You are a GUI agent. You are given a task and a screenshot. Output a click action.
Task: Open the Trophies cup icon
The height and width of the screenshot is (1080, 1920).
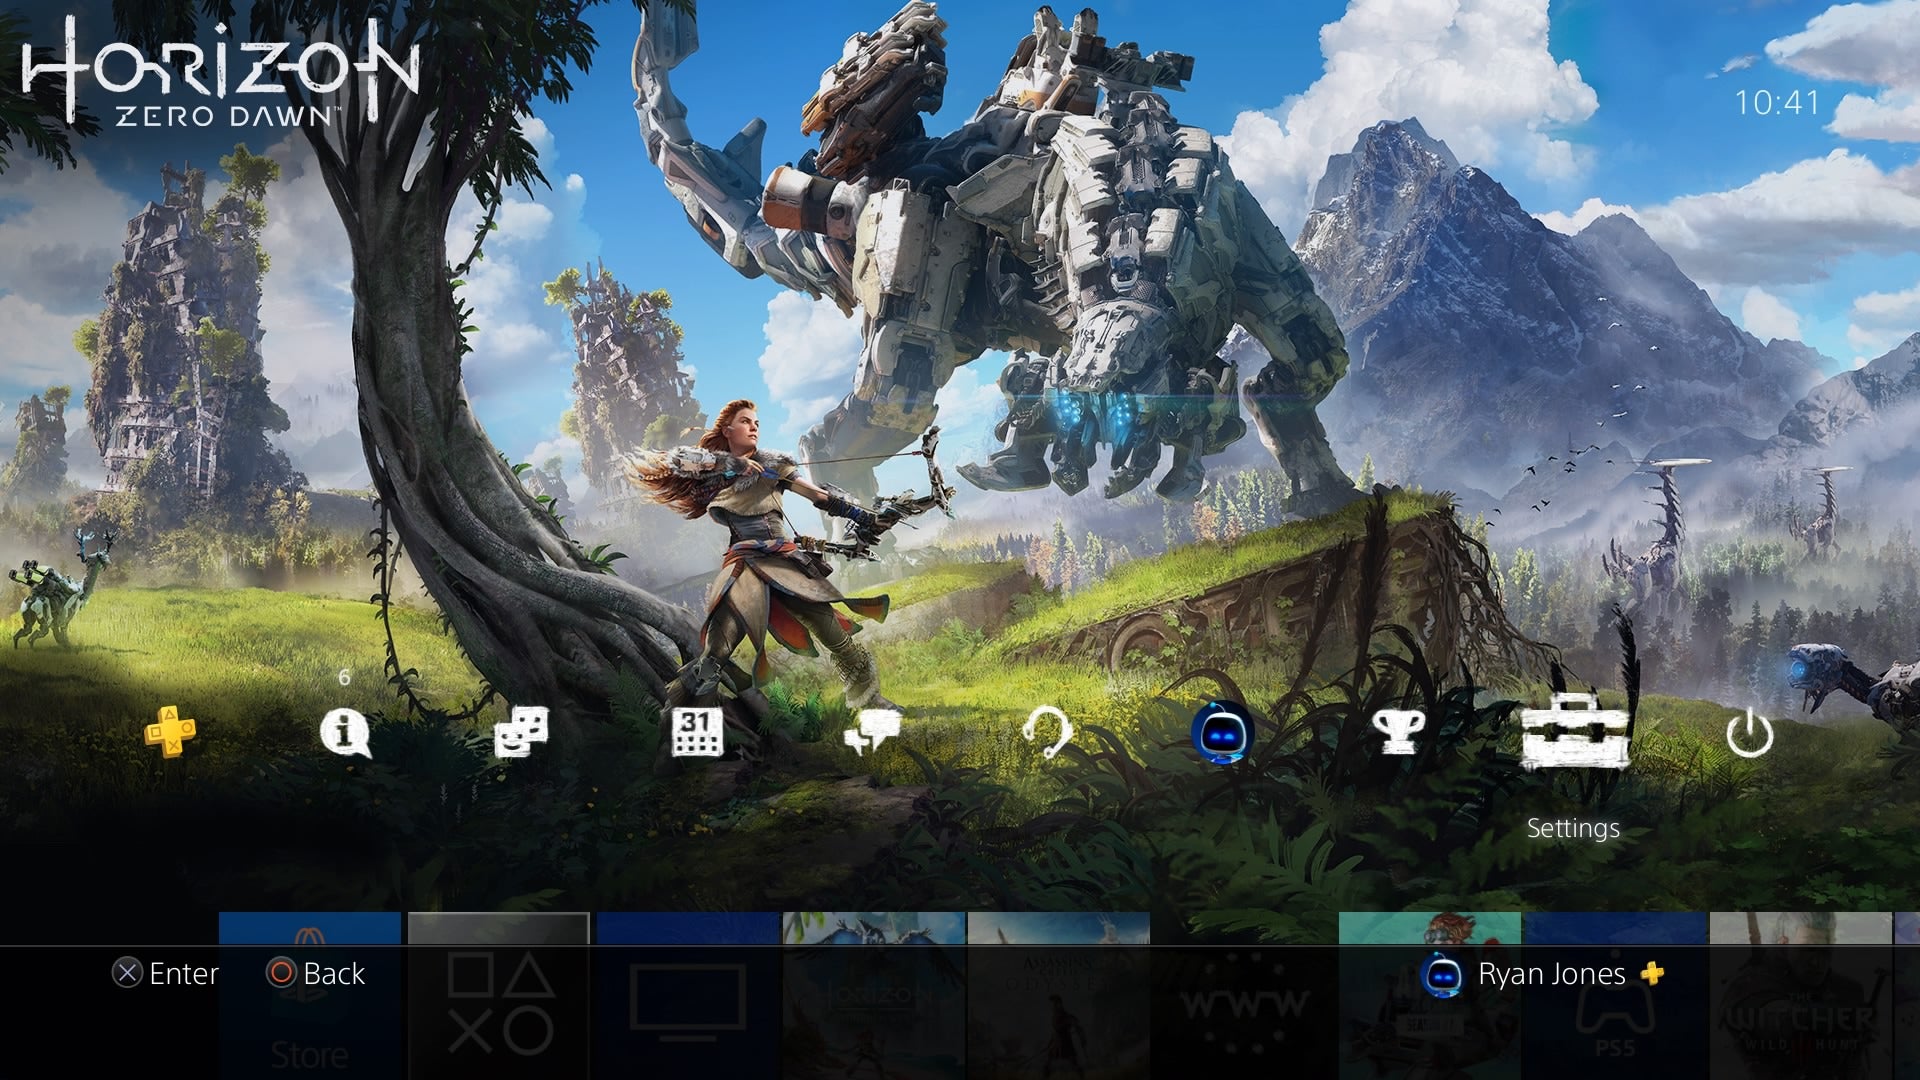pyautogui.click(x=1398, y=733)
